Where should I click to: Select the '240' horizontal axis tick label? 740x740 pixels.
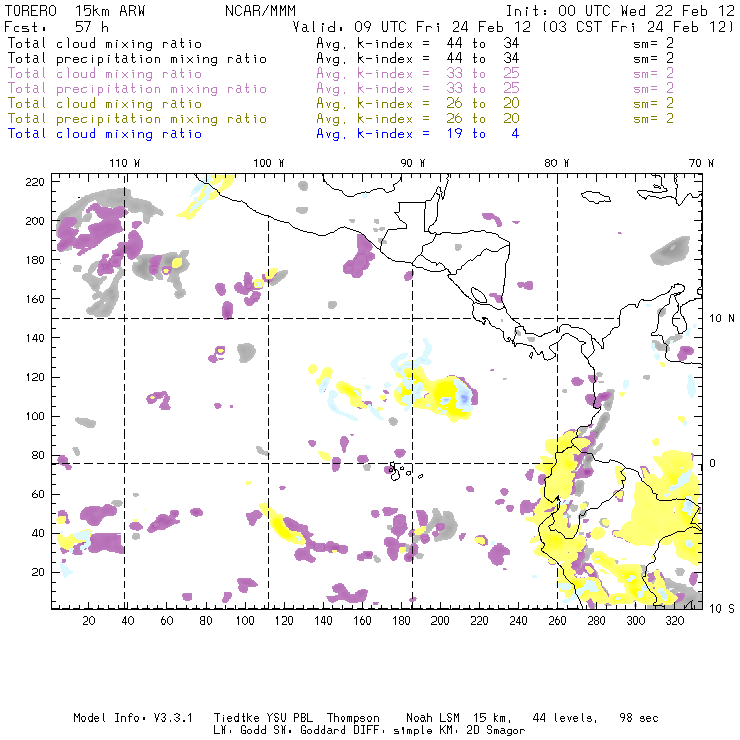coord(518,621)
